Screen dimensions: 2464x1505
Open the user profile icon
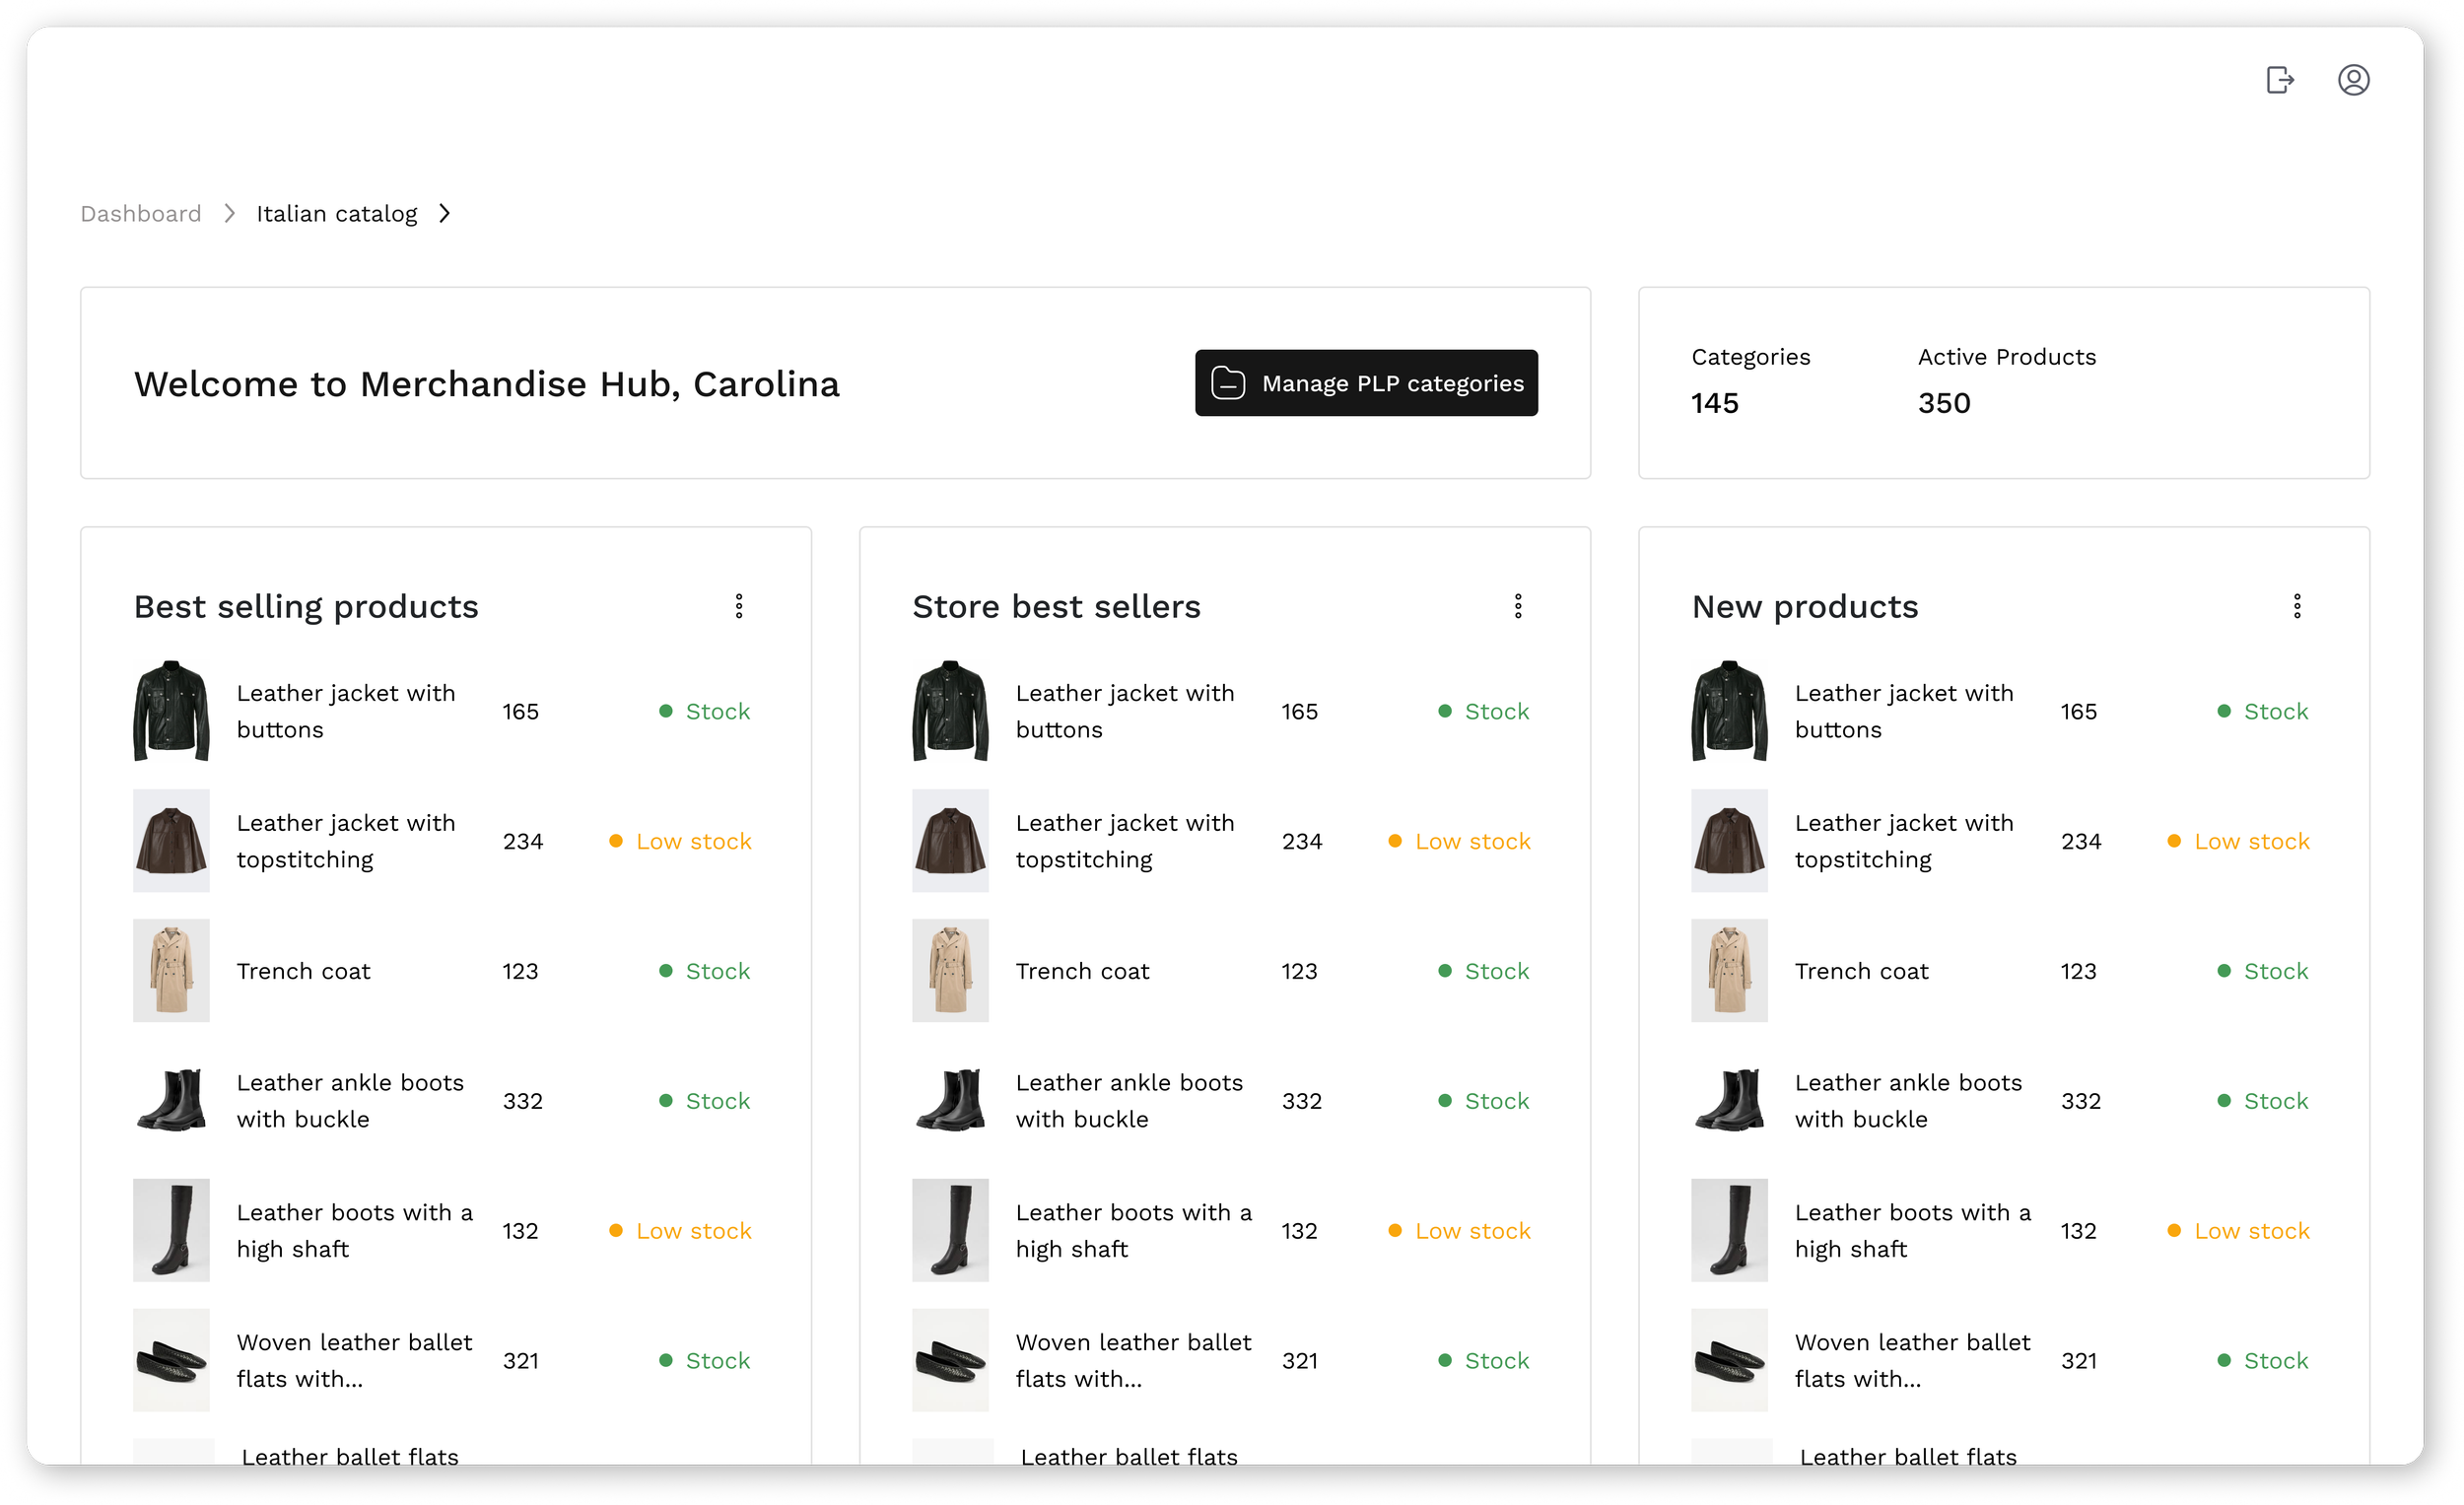(2353, 80)
